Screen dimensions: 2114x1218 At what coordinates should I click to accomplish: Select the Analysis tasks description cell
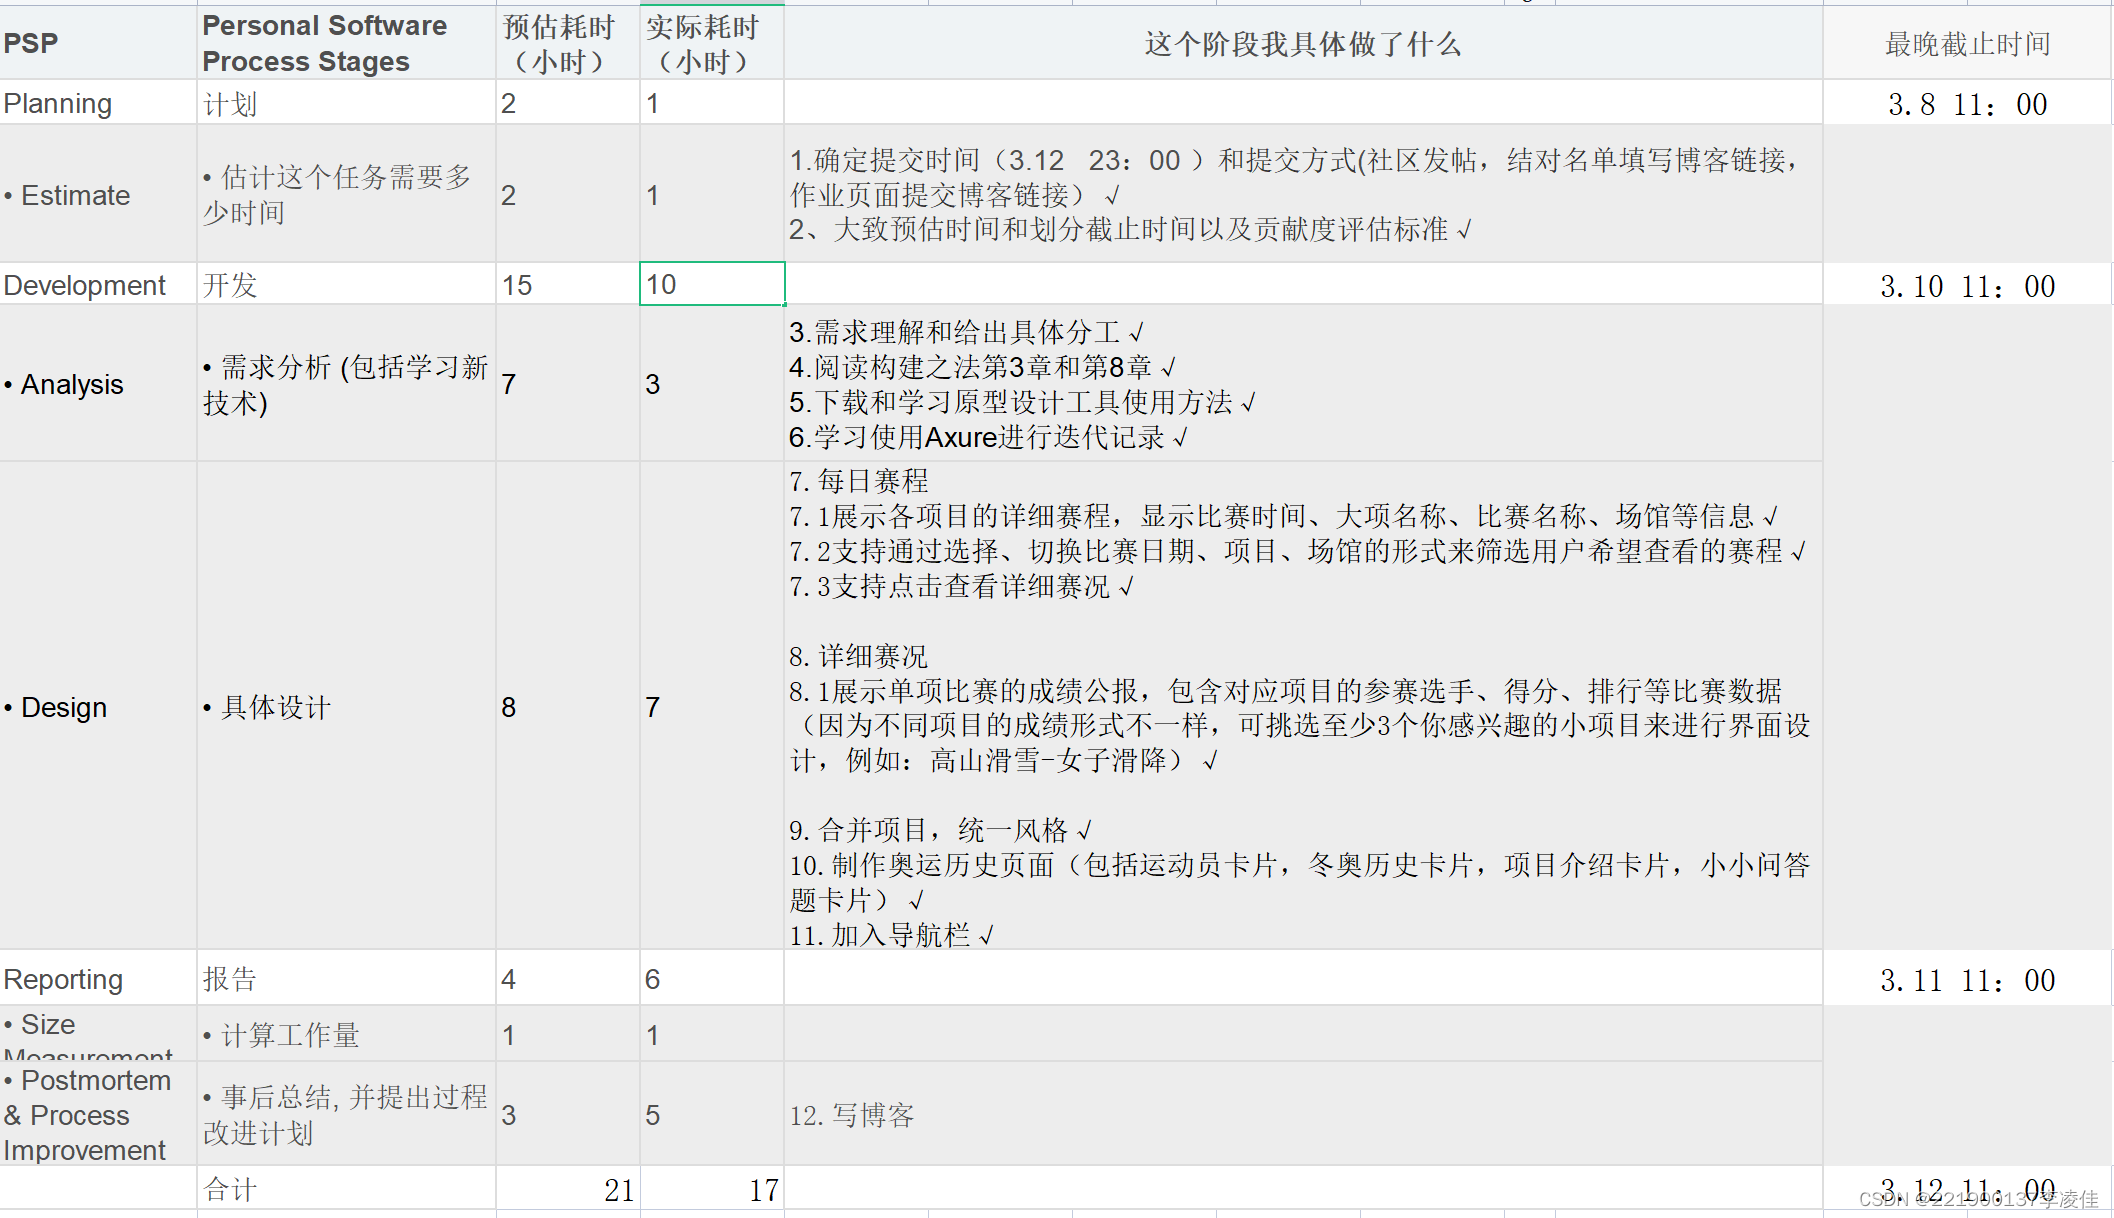[1303, 383]
